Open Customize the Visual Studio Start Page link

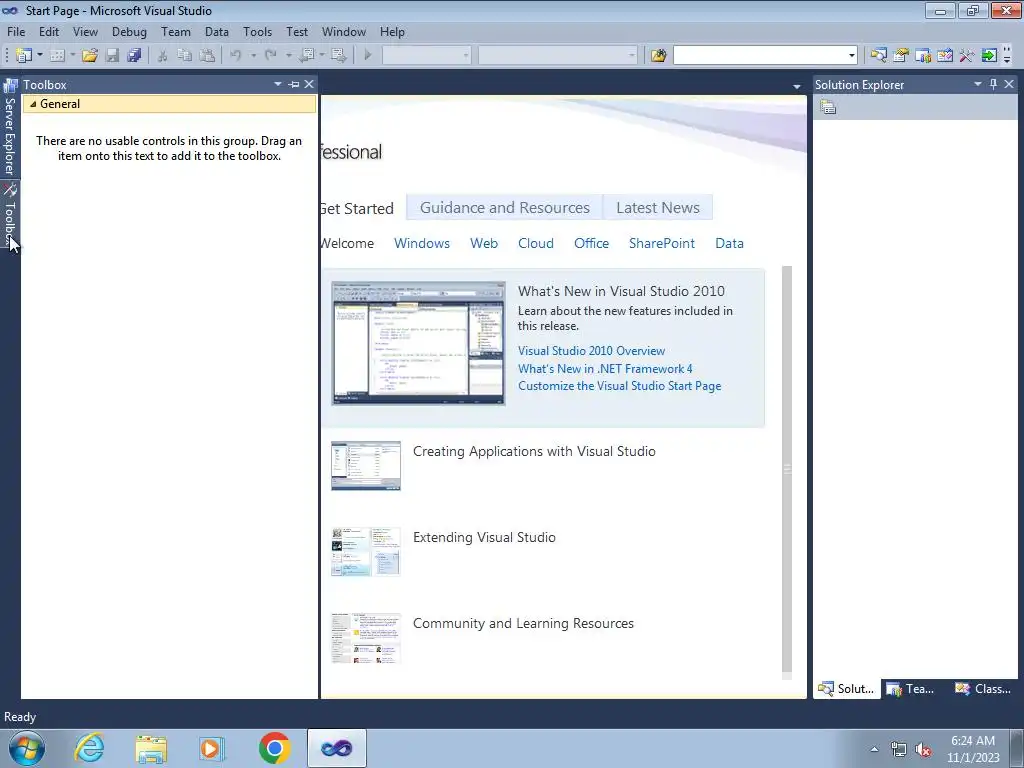point(620,386)
